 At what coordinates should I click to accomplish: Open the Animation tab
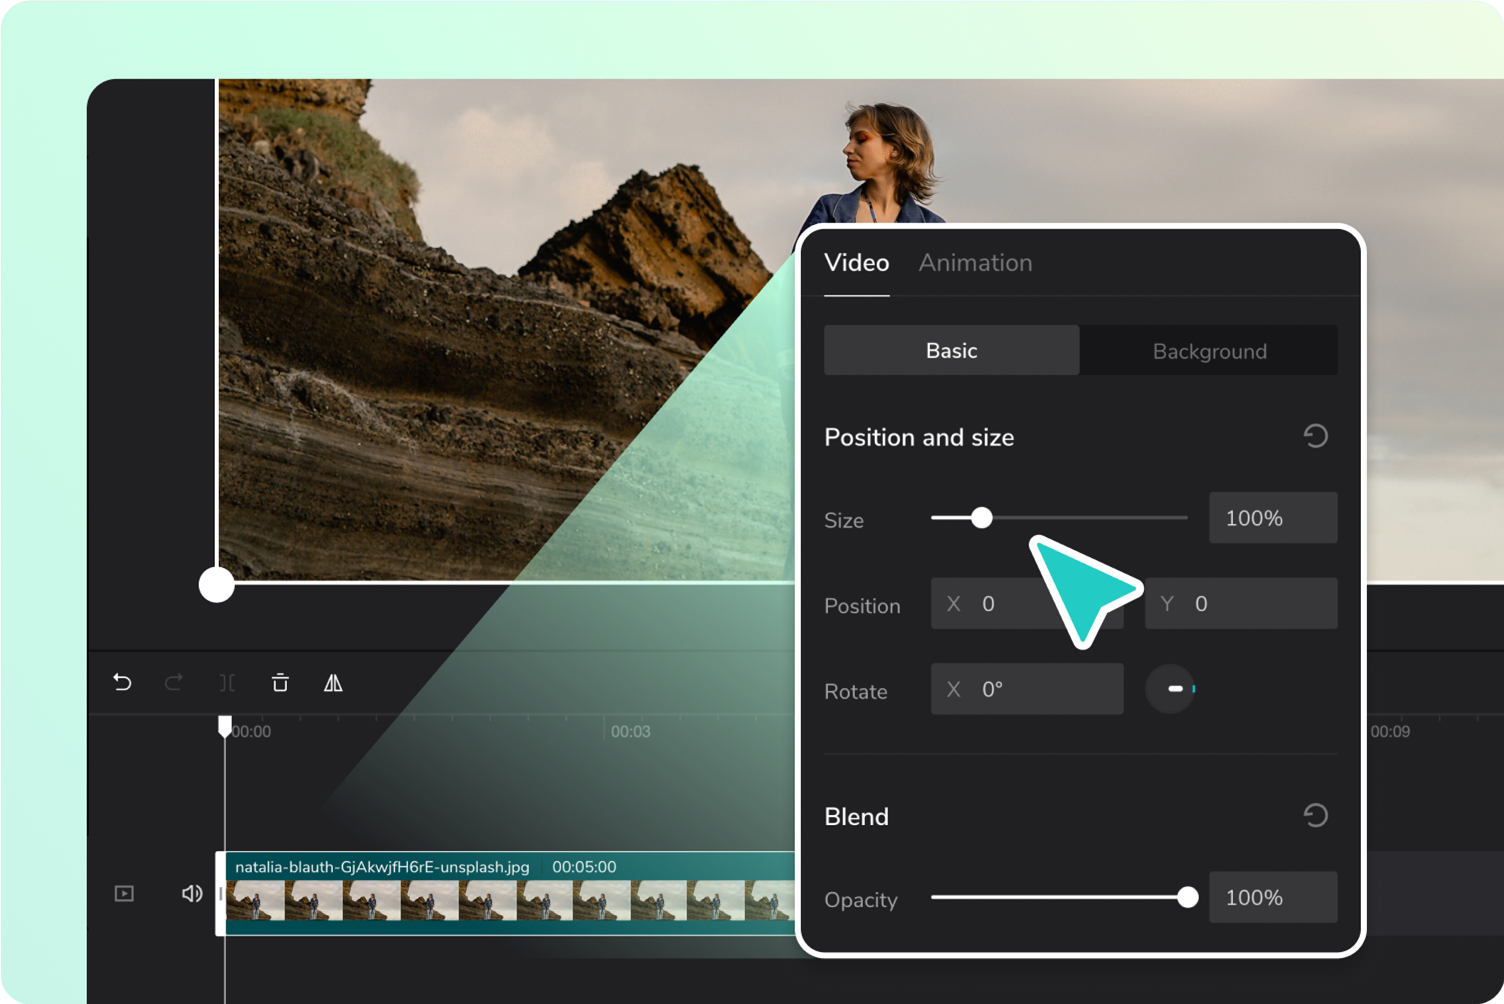[975, 263]
